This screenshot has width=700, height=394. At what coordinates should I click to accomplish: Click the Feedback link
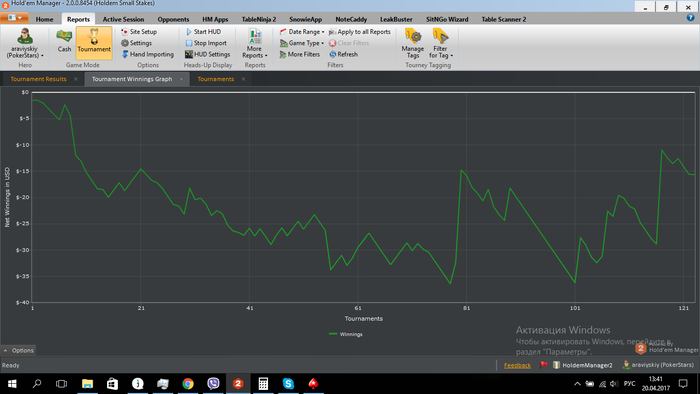tap(517, 365)
